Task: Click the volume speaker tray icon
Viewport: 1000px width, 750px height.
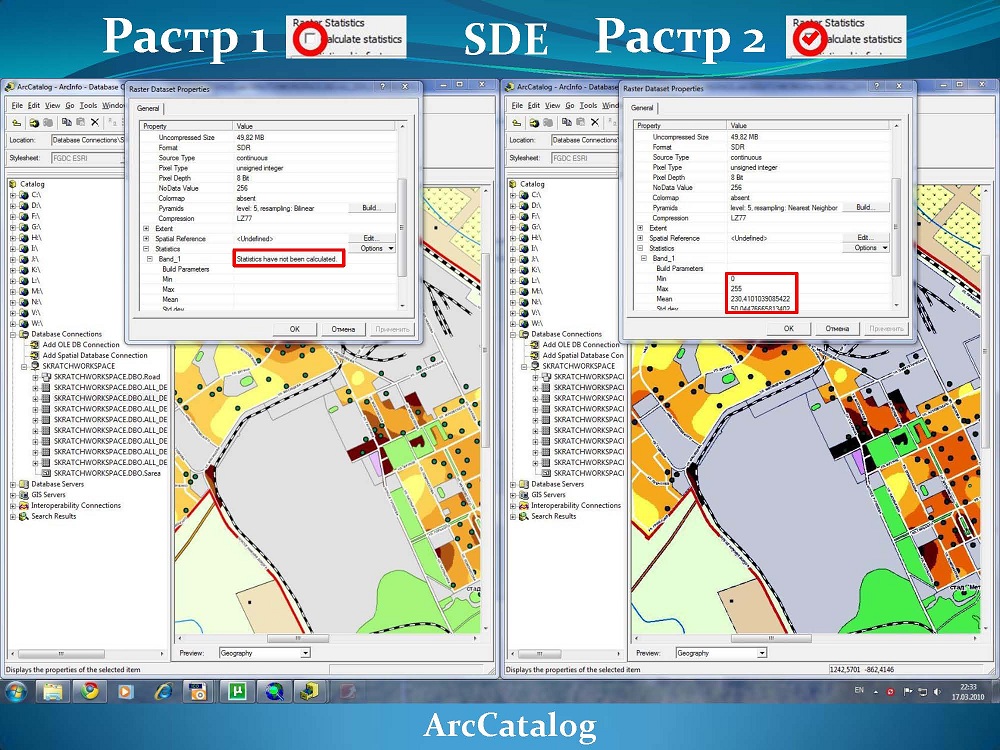Action: coord(937,691)
